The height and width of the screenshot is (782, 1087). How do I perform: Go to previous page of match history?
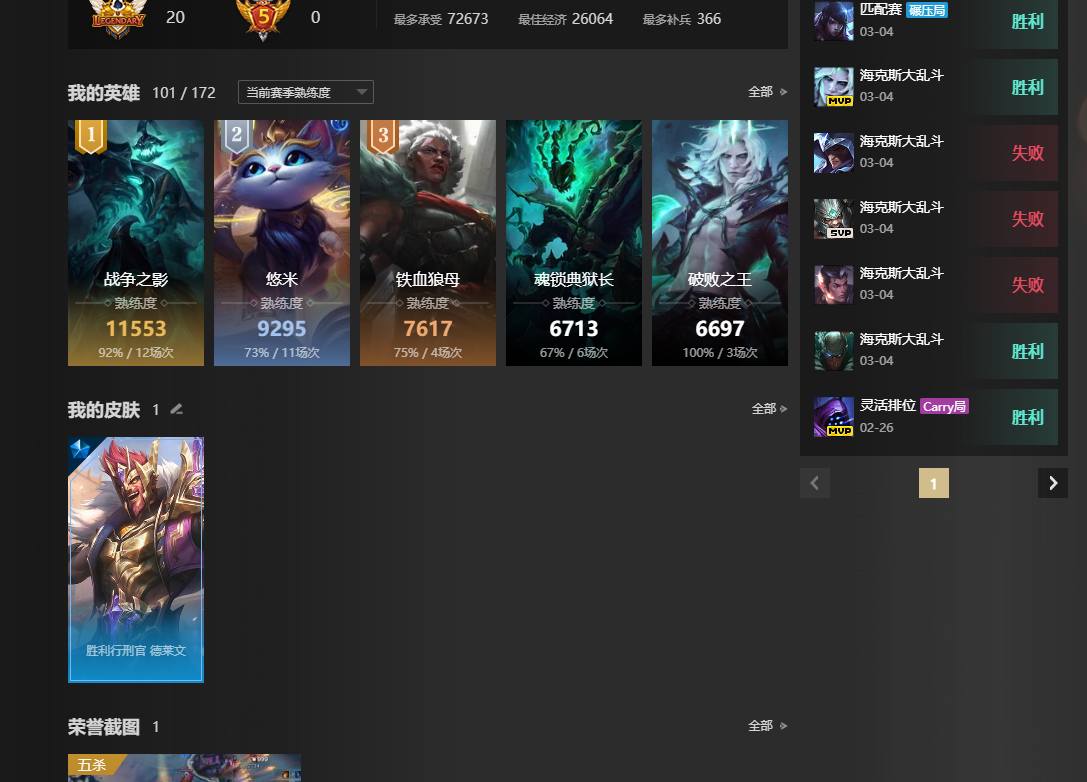click(x=815, y=483)
